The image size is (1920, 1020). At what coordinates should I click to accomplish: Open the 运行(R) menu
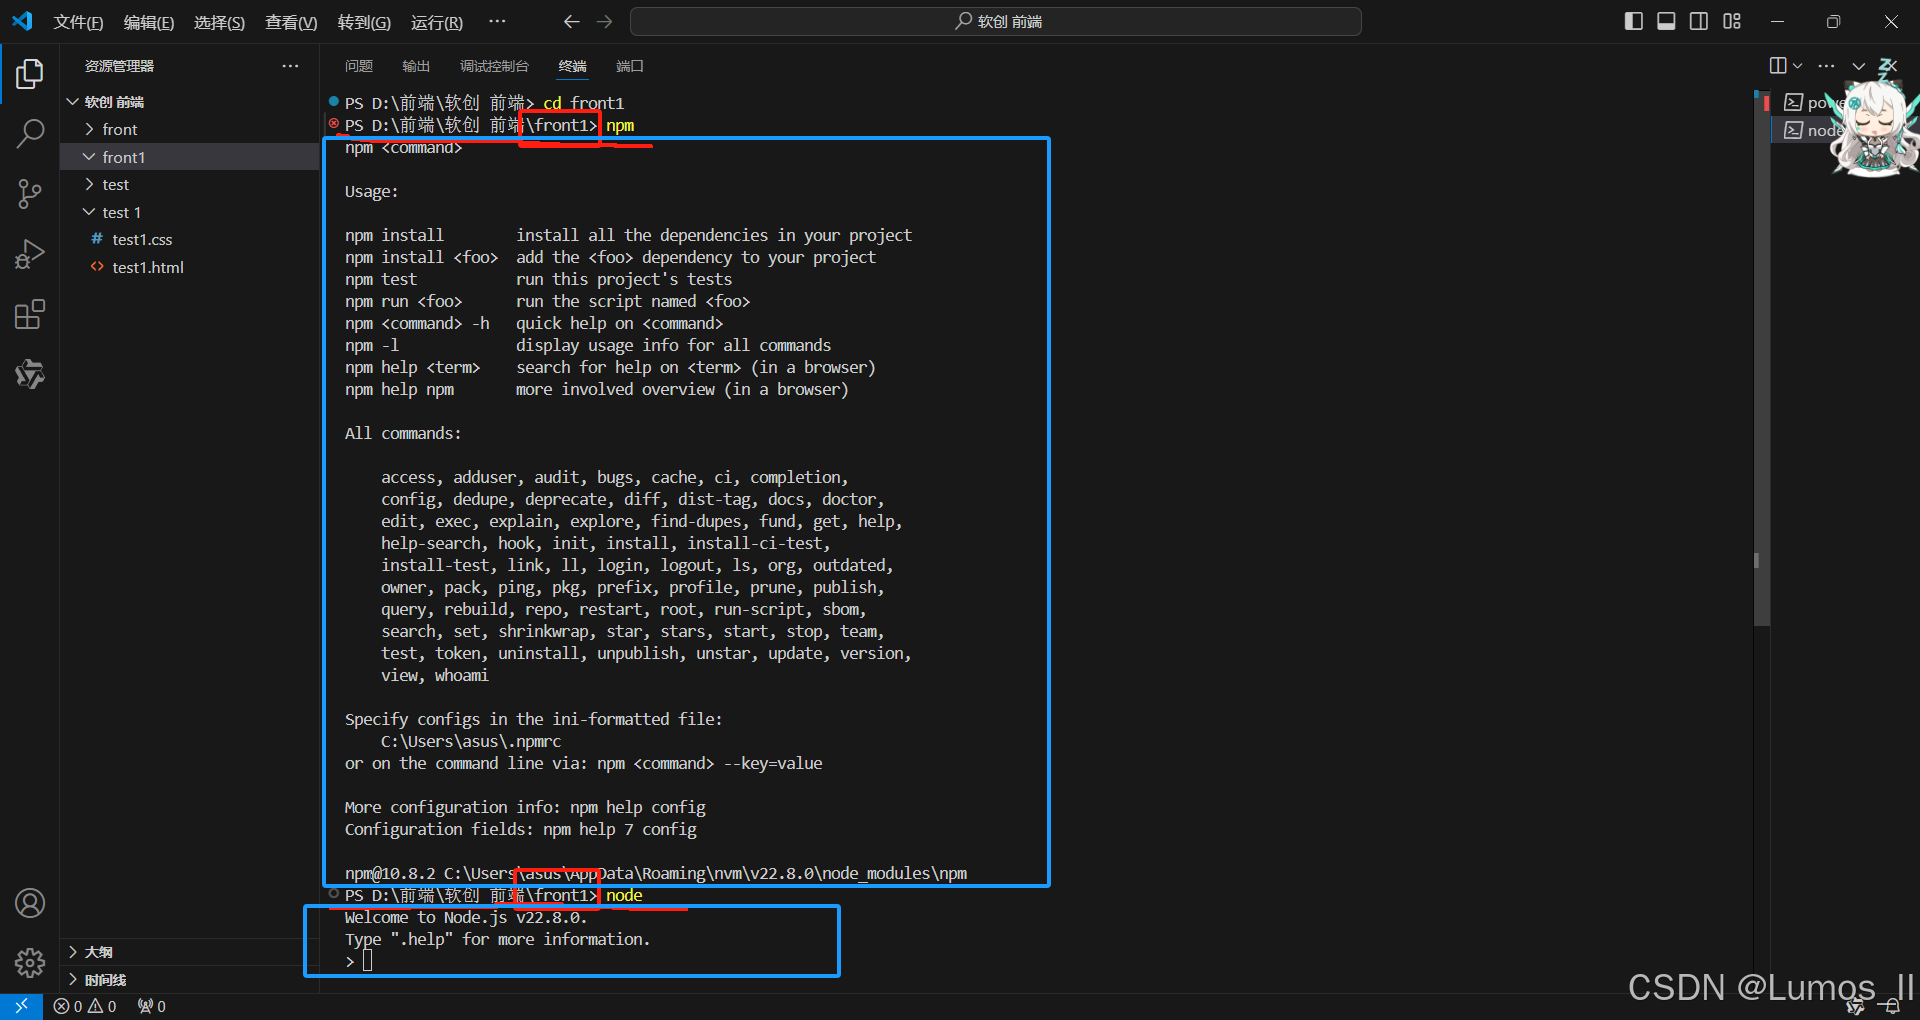pos(437,22)
